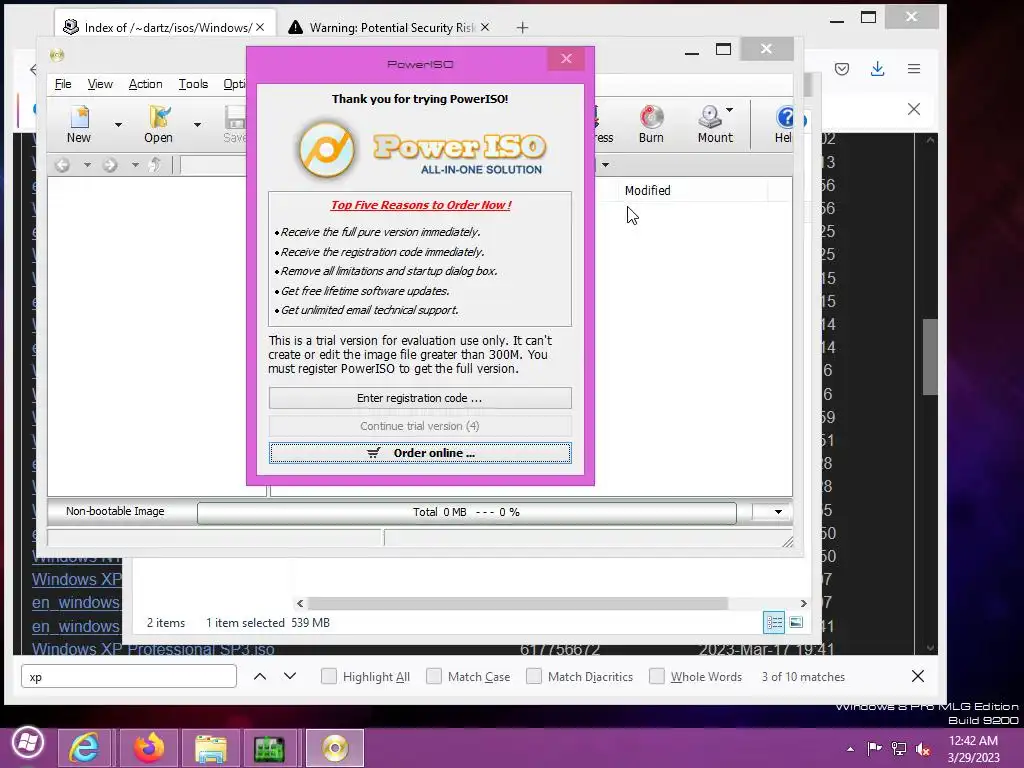This screenshot has height=768, width=1024.
Task: Click Continue trial version button
Action: (x=420, y=426)
